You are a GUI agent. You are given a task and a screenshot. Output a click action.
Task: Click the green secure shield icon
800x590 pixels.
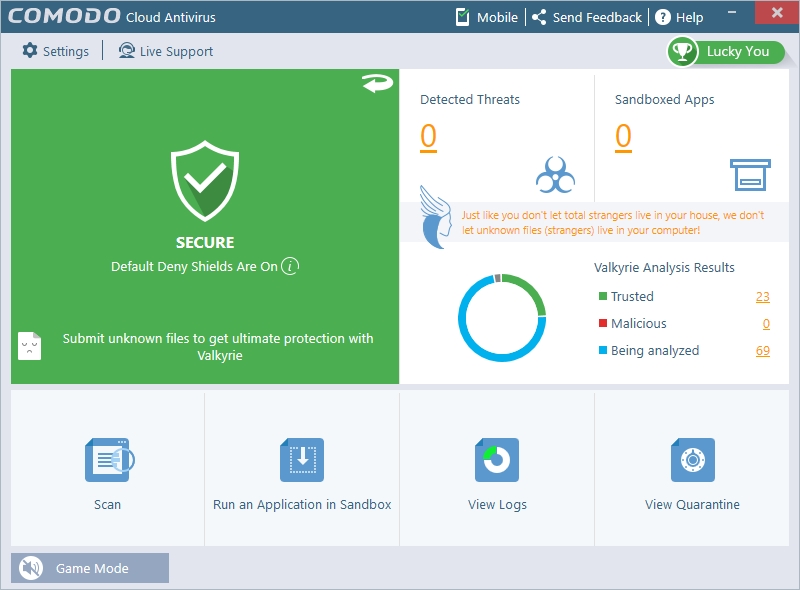tap(205, 181)
